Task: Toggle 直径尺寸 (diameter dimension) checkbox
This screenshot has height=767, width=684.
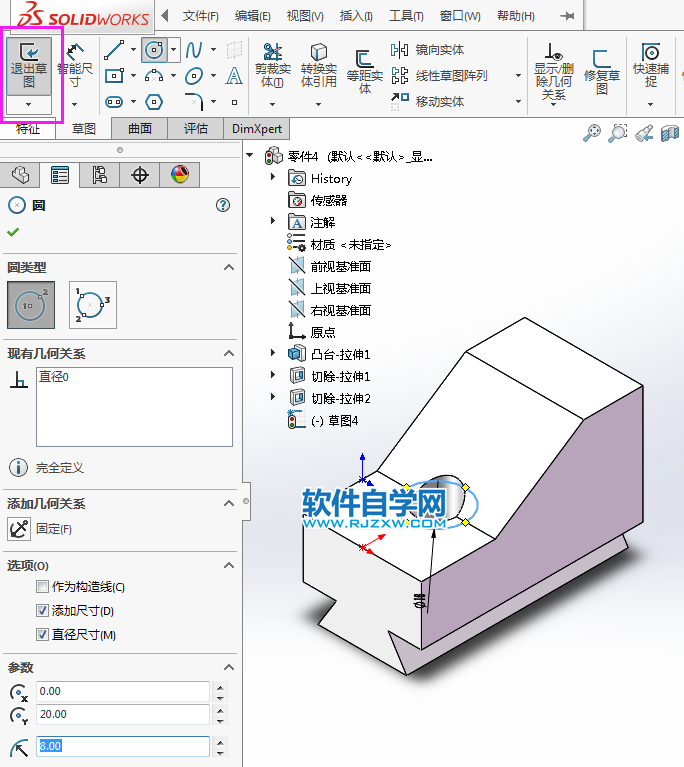Action: click(43, 634)
